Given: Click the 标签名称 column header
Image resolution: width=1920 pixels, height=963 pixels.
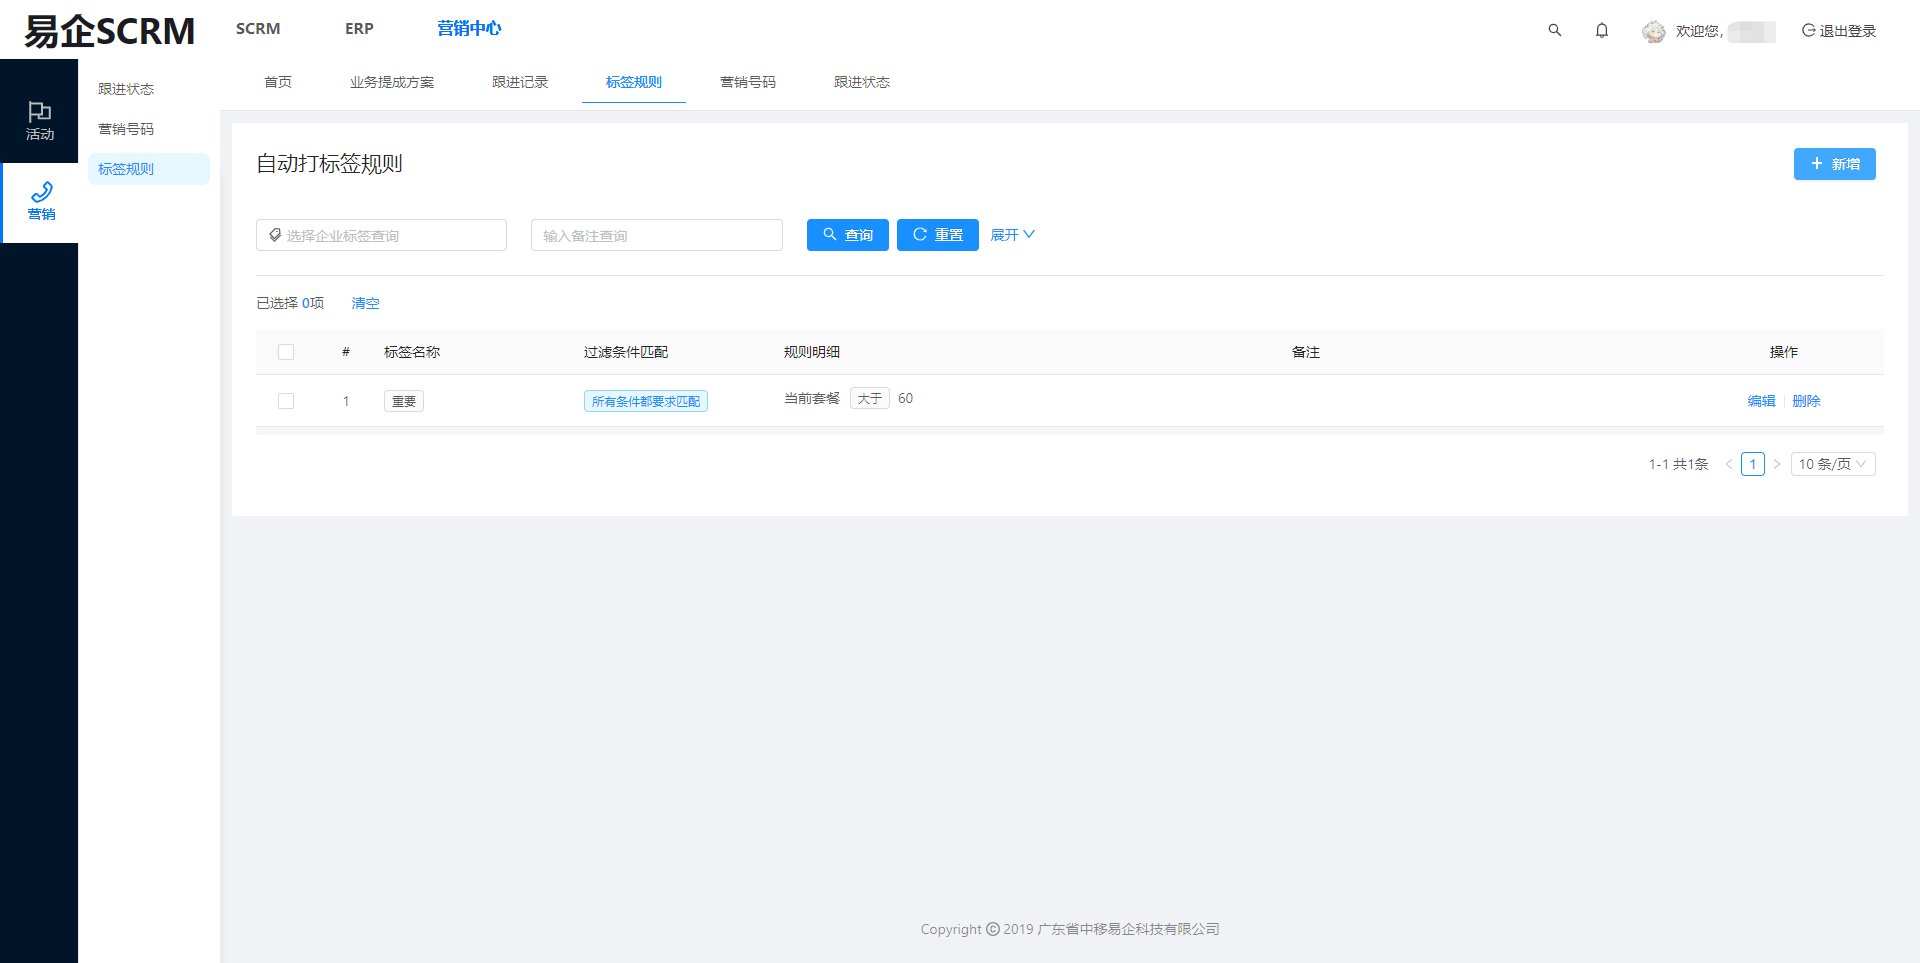Looking at the screenshot, I should coord(412,352).
